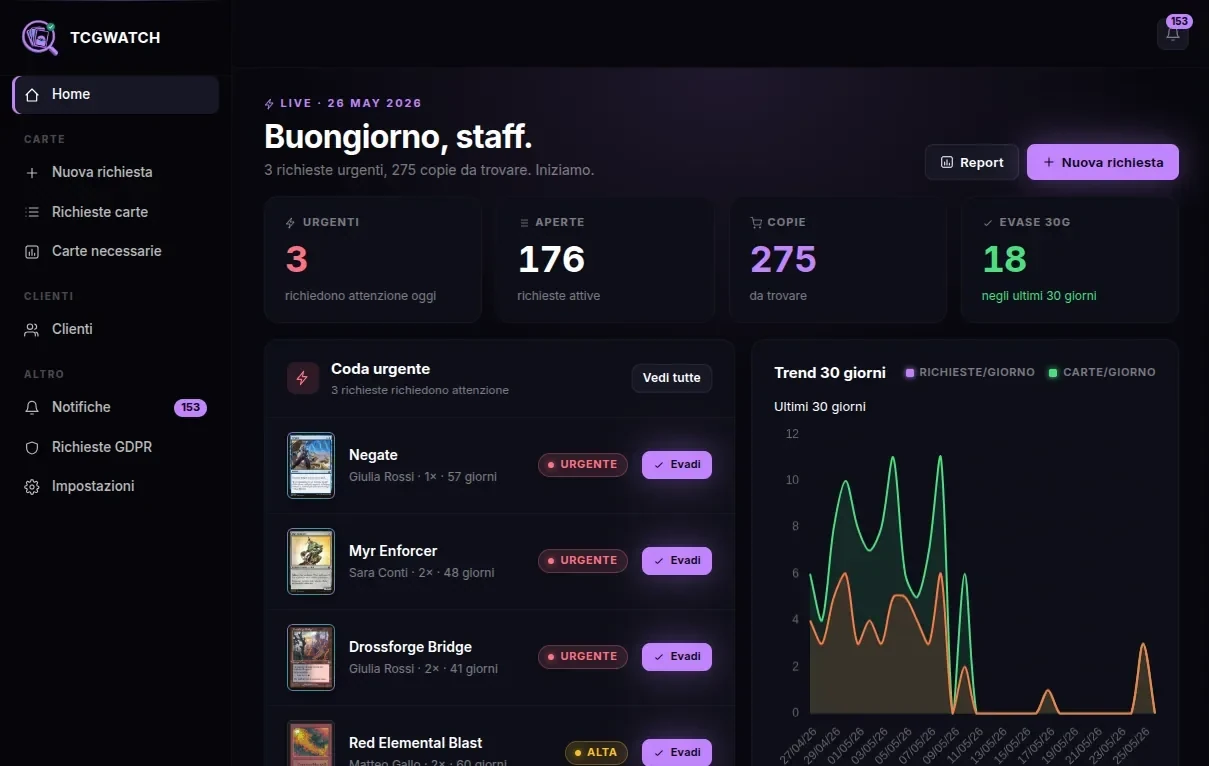Image resolution: width=1209 pixels, height=766 pixels.
Task: Open Richieste GDPR page
Action: (x=116, y=447)
